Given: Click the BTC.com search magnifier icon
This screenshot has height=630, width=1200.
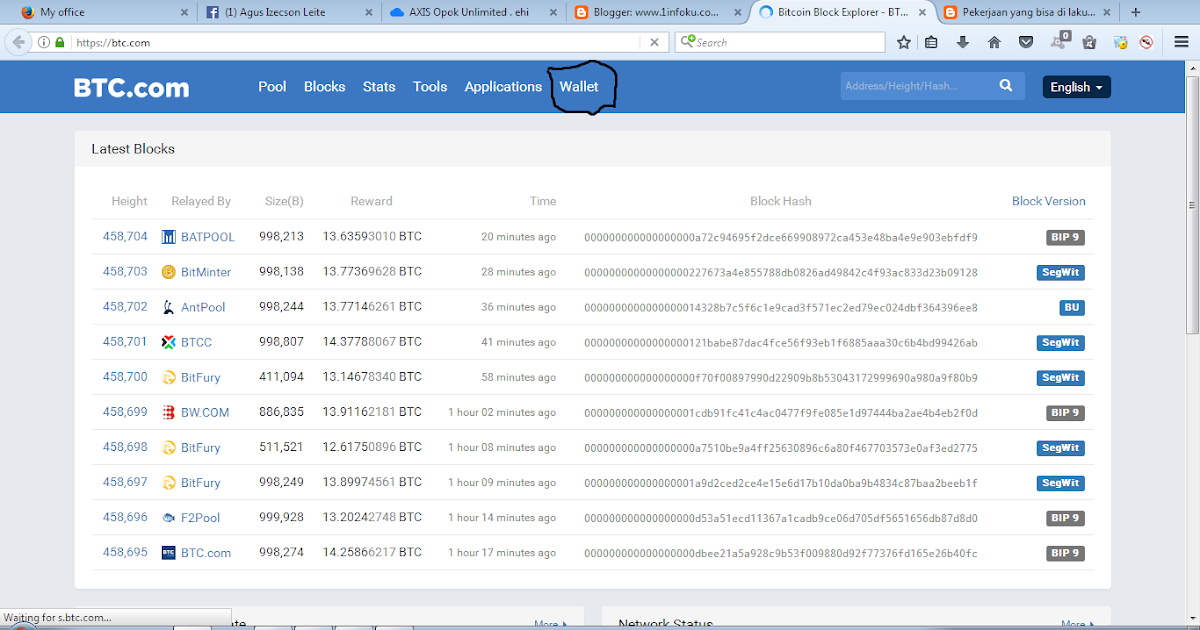Looking at the screenshot, I should (1006, 86).
